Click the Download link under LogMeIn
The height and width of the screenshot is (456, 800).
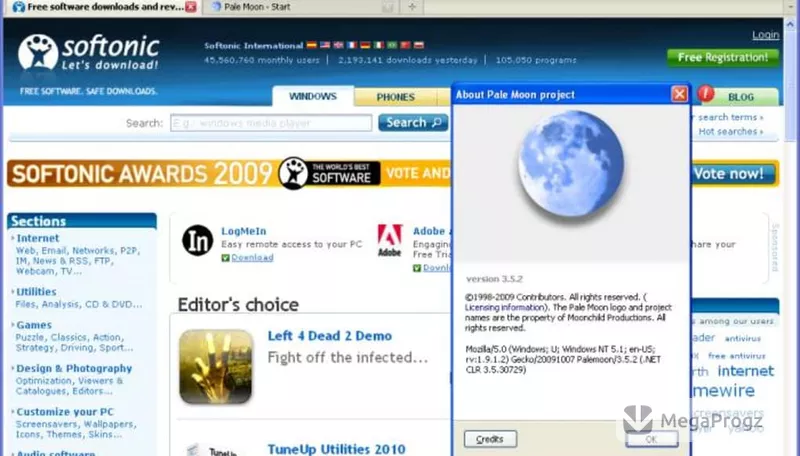click(x=253, y=258)
